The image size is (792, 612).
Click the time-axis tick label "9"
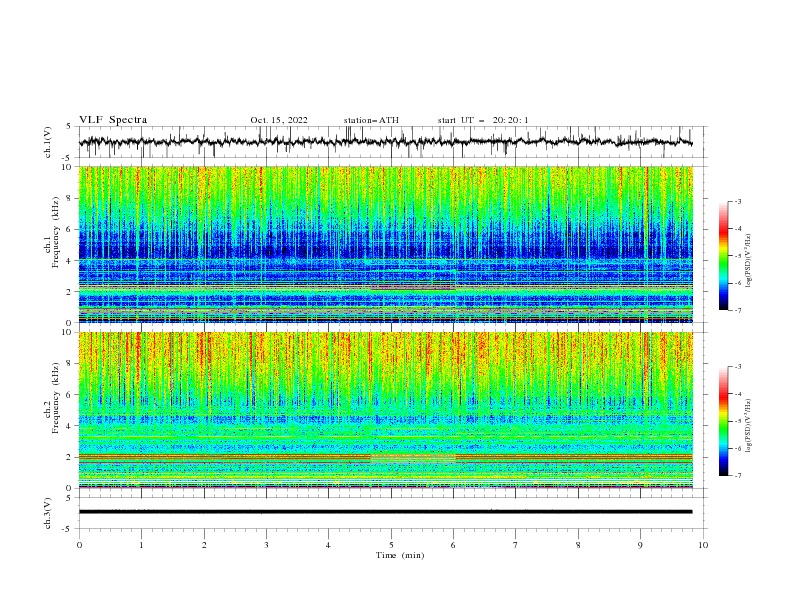pyautogui.click(x=640, y=545)
